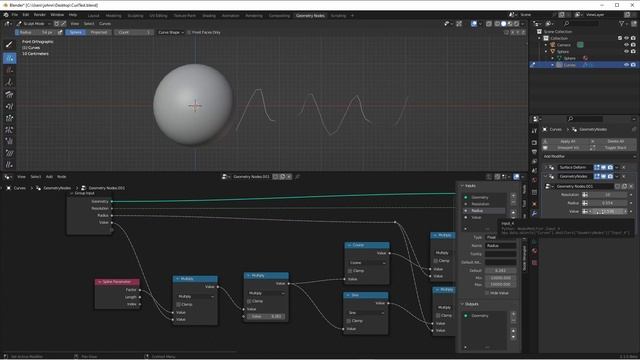Select the Projected falloff button

pos(99,32)
